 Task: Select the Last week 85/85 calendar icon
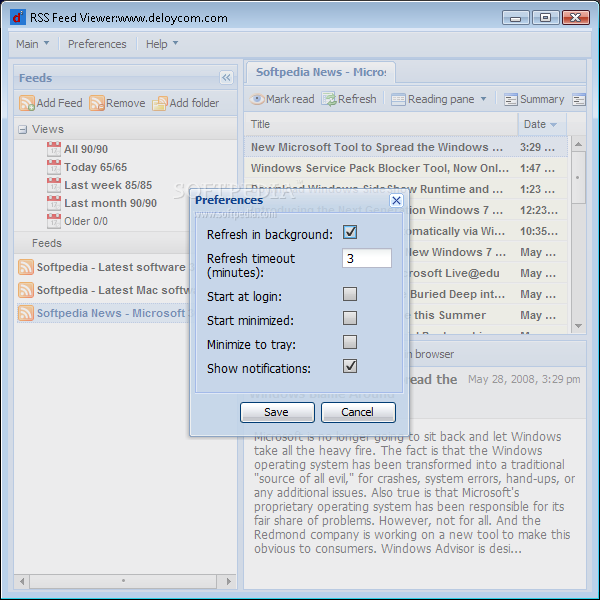[x=54, y=185]
